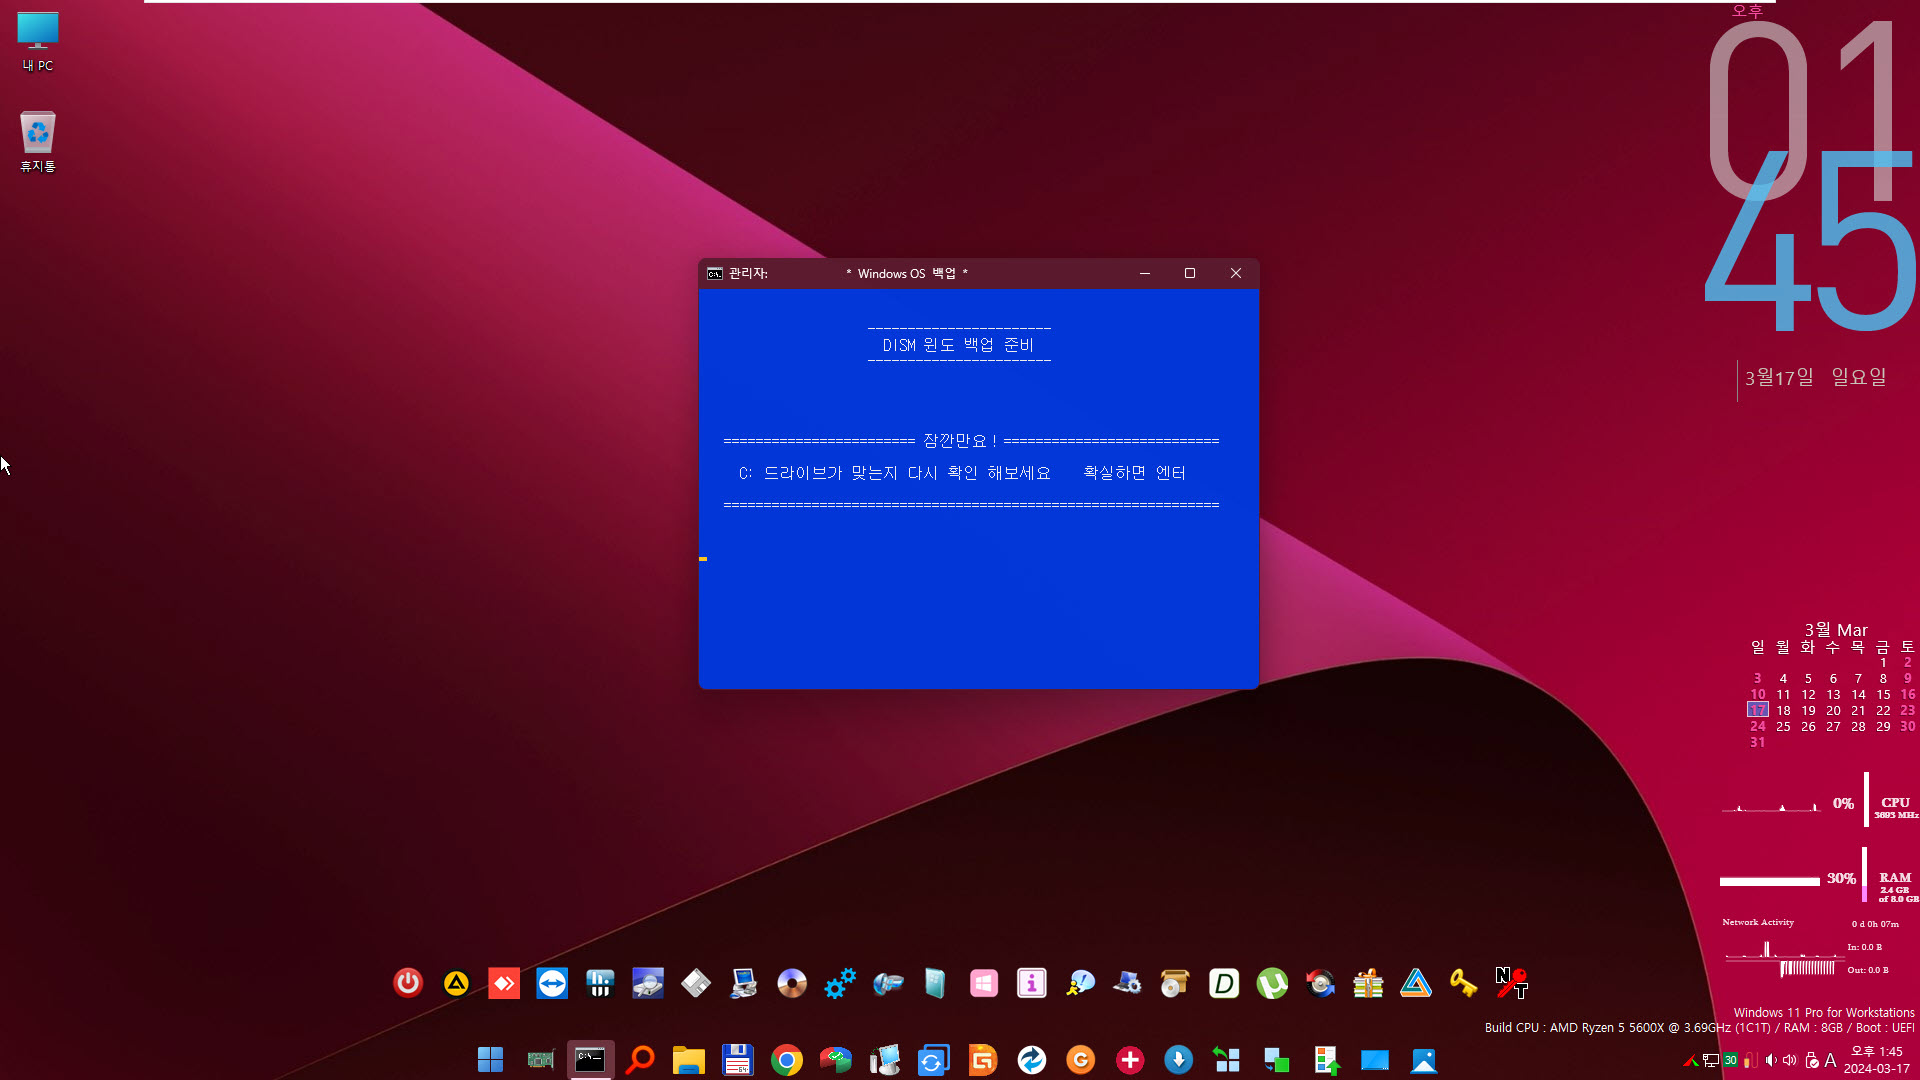
Task: Open the red magnifier search taskbar icon
Action: (640, 1060)
